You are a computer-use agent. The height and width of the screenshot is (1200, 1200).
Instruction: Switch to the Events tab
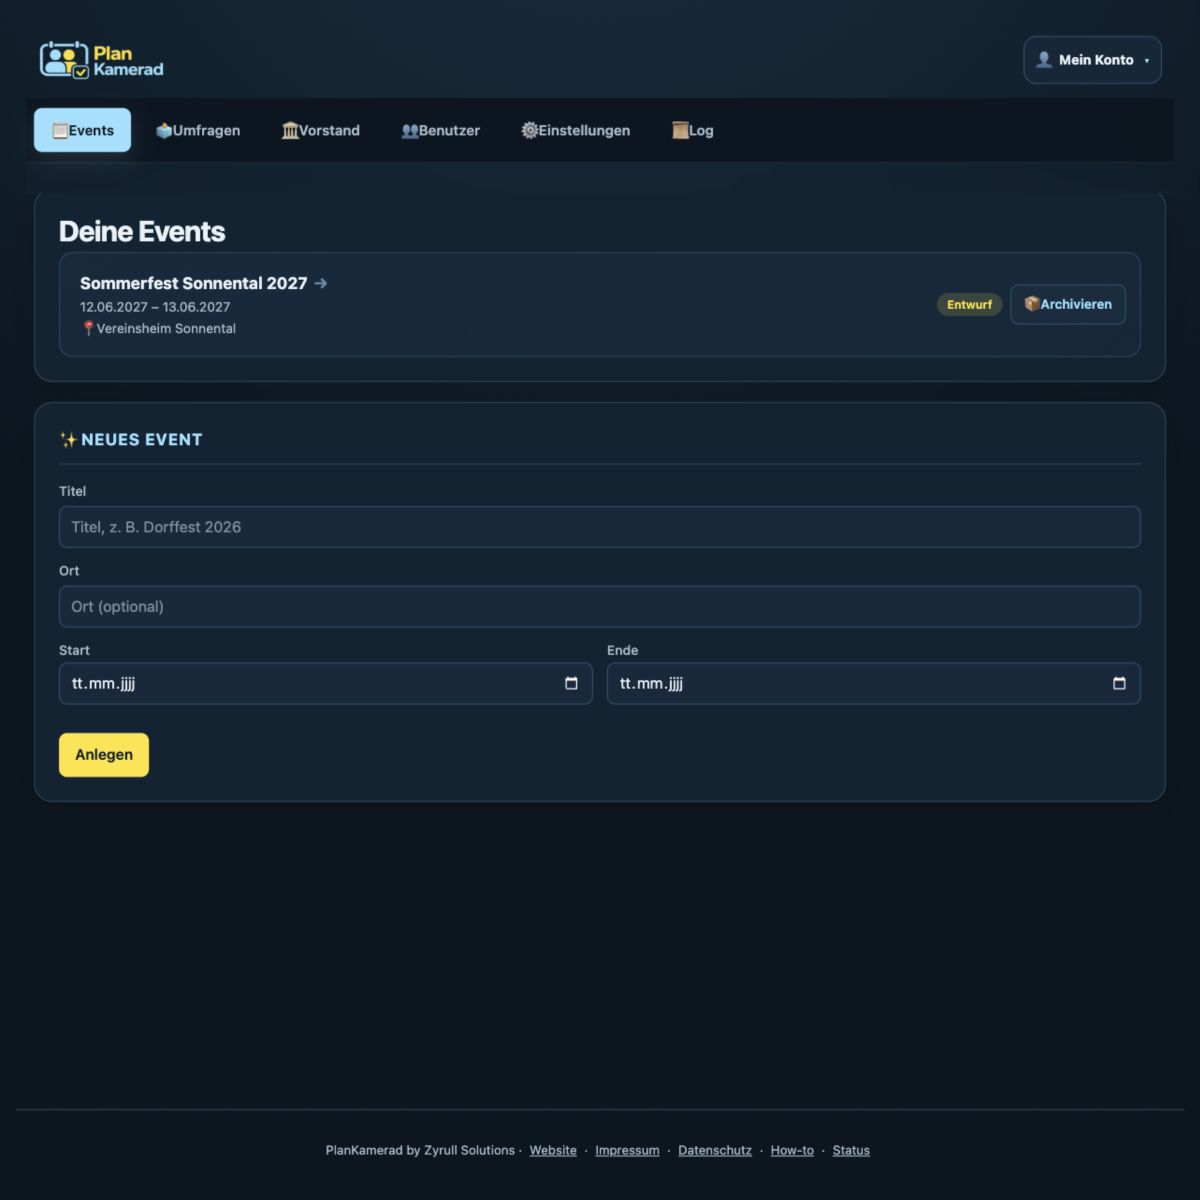pyautogui.click(x=82, y=130)
